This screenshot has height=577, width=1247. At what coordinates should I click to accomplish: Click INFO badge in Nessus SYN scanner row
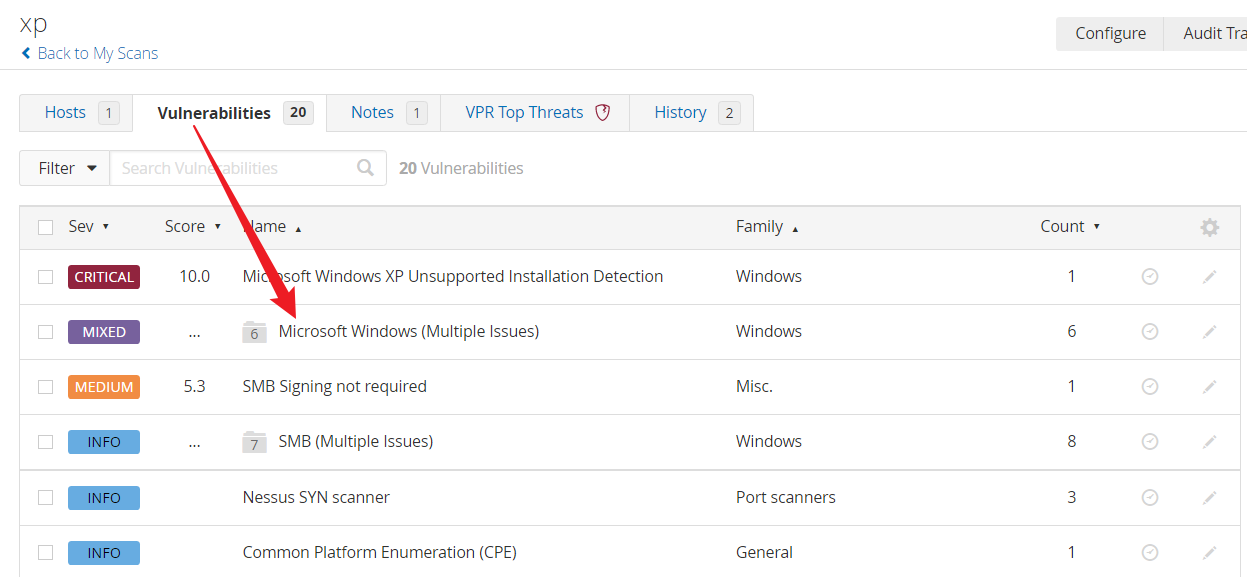tap(104, 498)
